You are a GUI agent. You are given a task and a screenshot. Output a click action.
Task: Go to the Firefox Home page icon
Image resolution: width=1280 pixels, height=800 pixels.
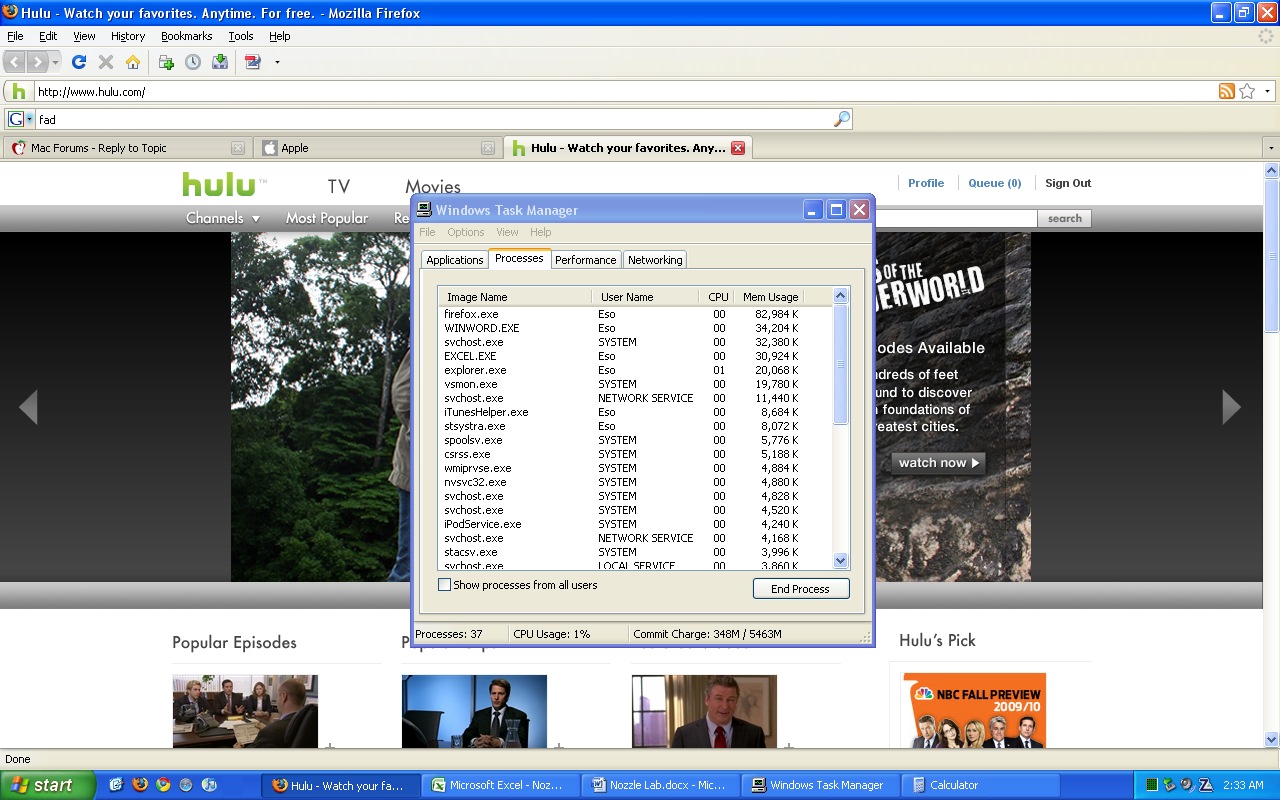tap(133, 62)
